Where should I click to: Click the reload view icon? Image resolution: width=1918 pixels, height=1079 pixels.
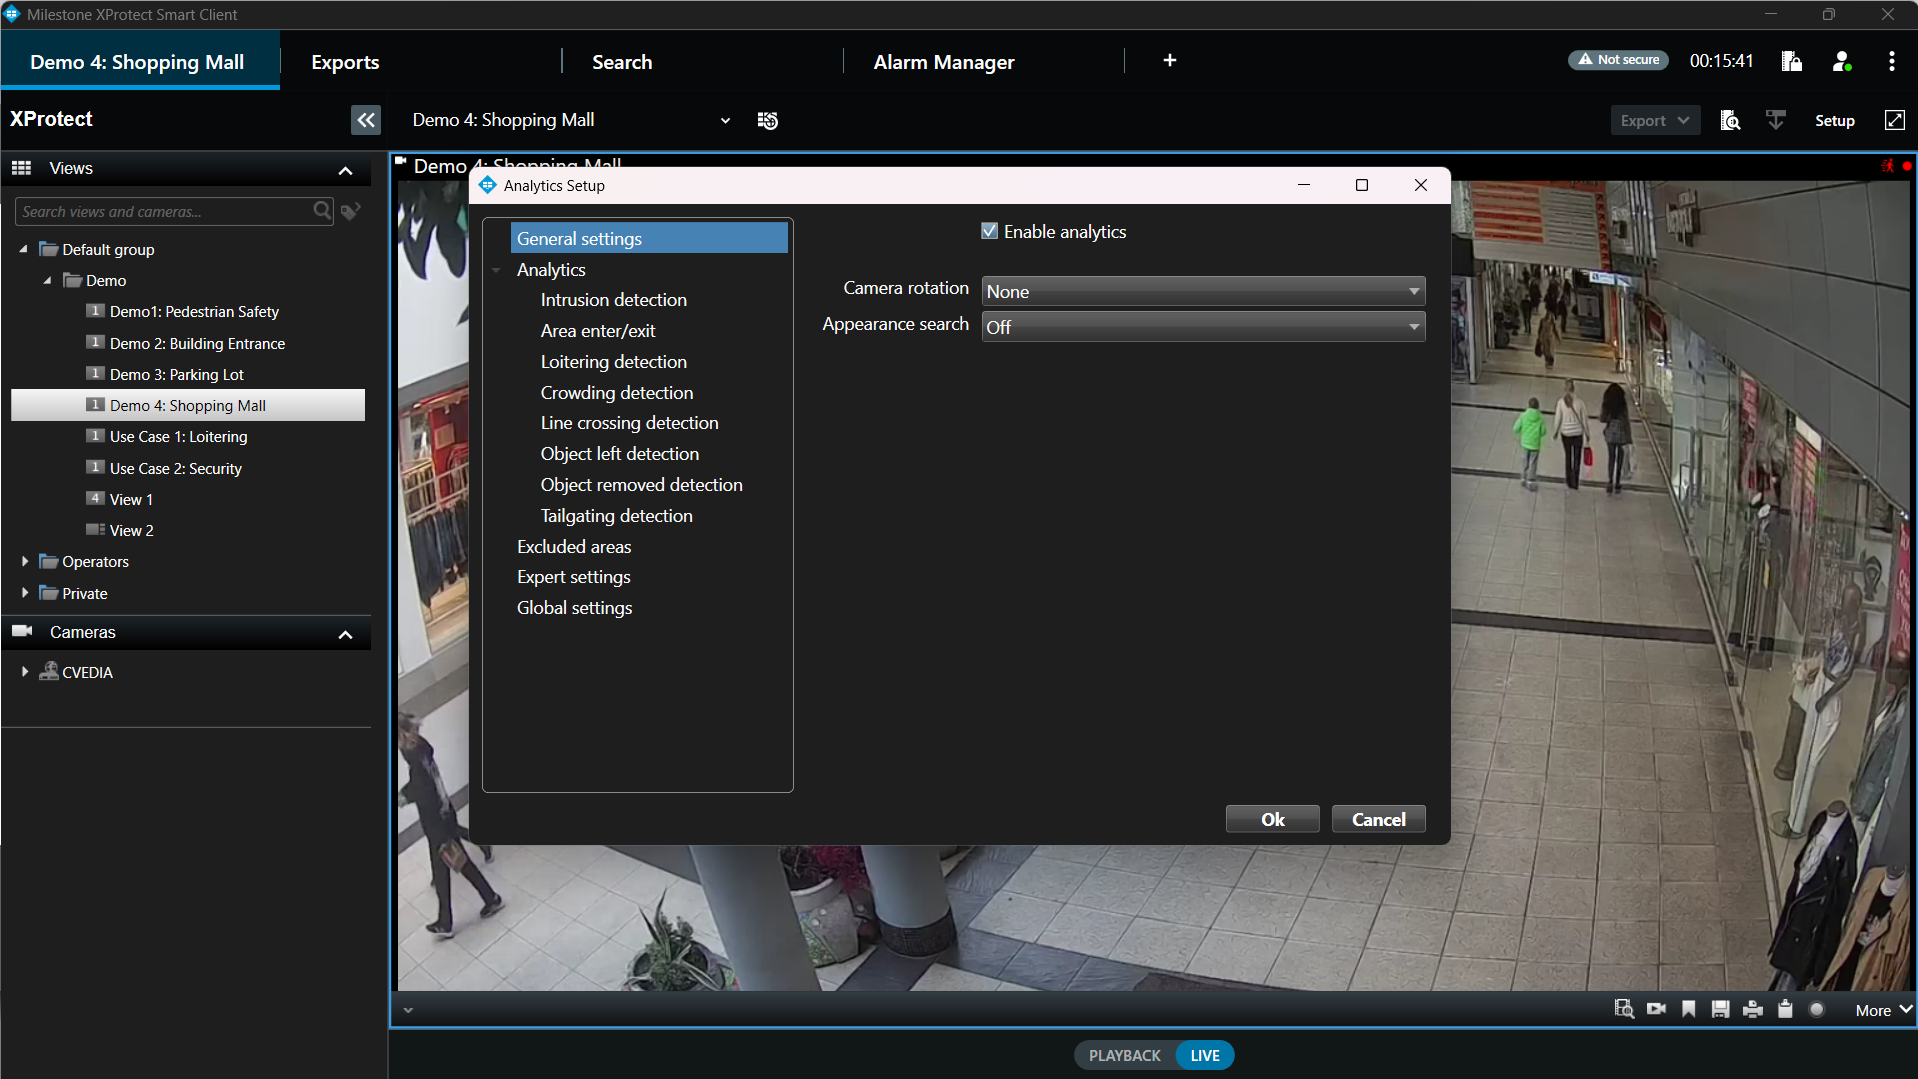click(x=767, y=120)
